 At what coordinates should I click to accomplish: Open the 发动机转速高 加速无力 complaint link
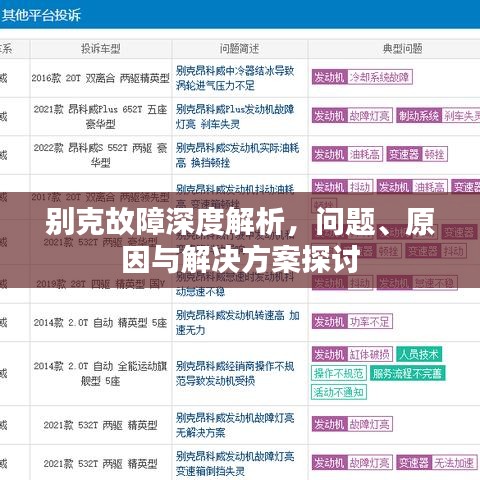237,322
